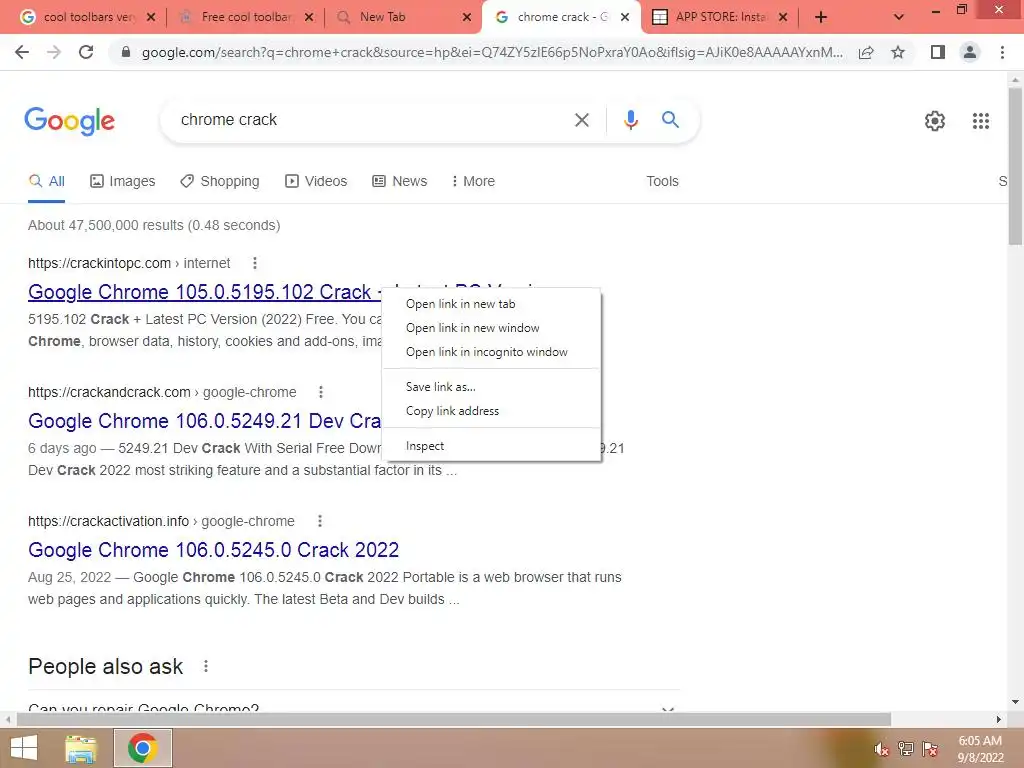Close the New Tab tab
Screen dimensions: 1024x768
pyautogui.click(x=467, y=18)
